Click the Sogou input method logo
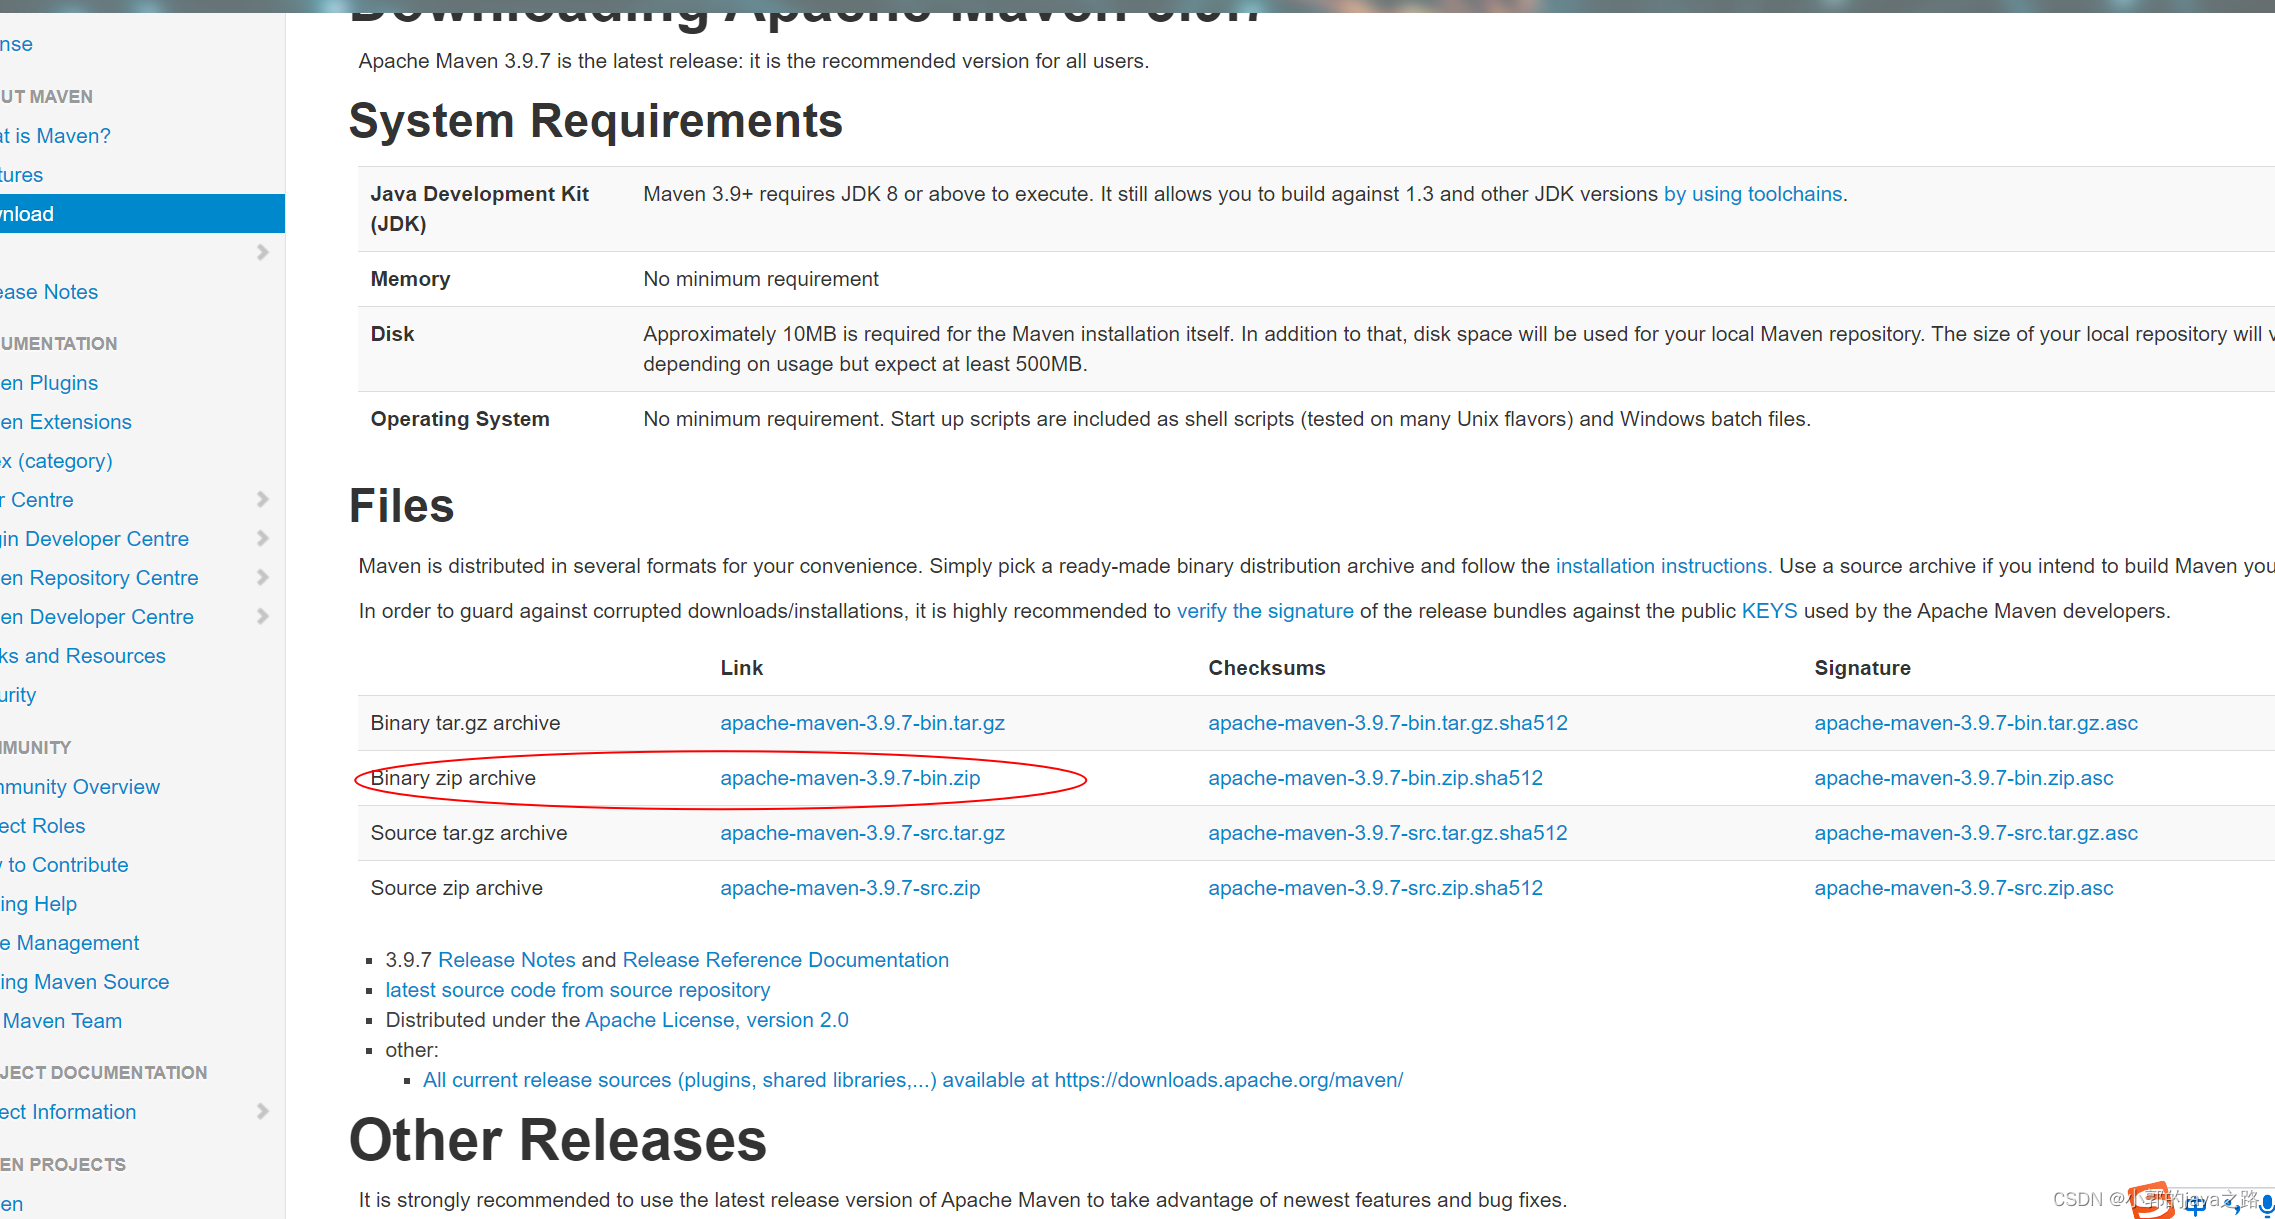The width and height of the screenshot is (2275, 1219). click(2152, 1201)
